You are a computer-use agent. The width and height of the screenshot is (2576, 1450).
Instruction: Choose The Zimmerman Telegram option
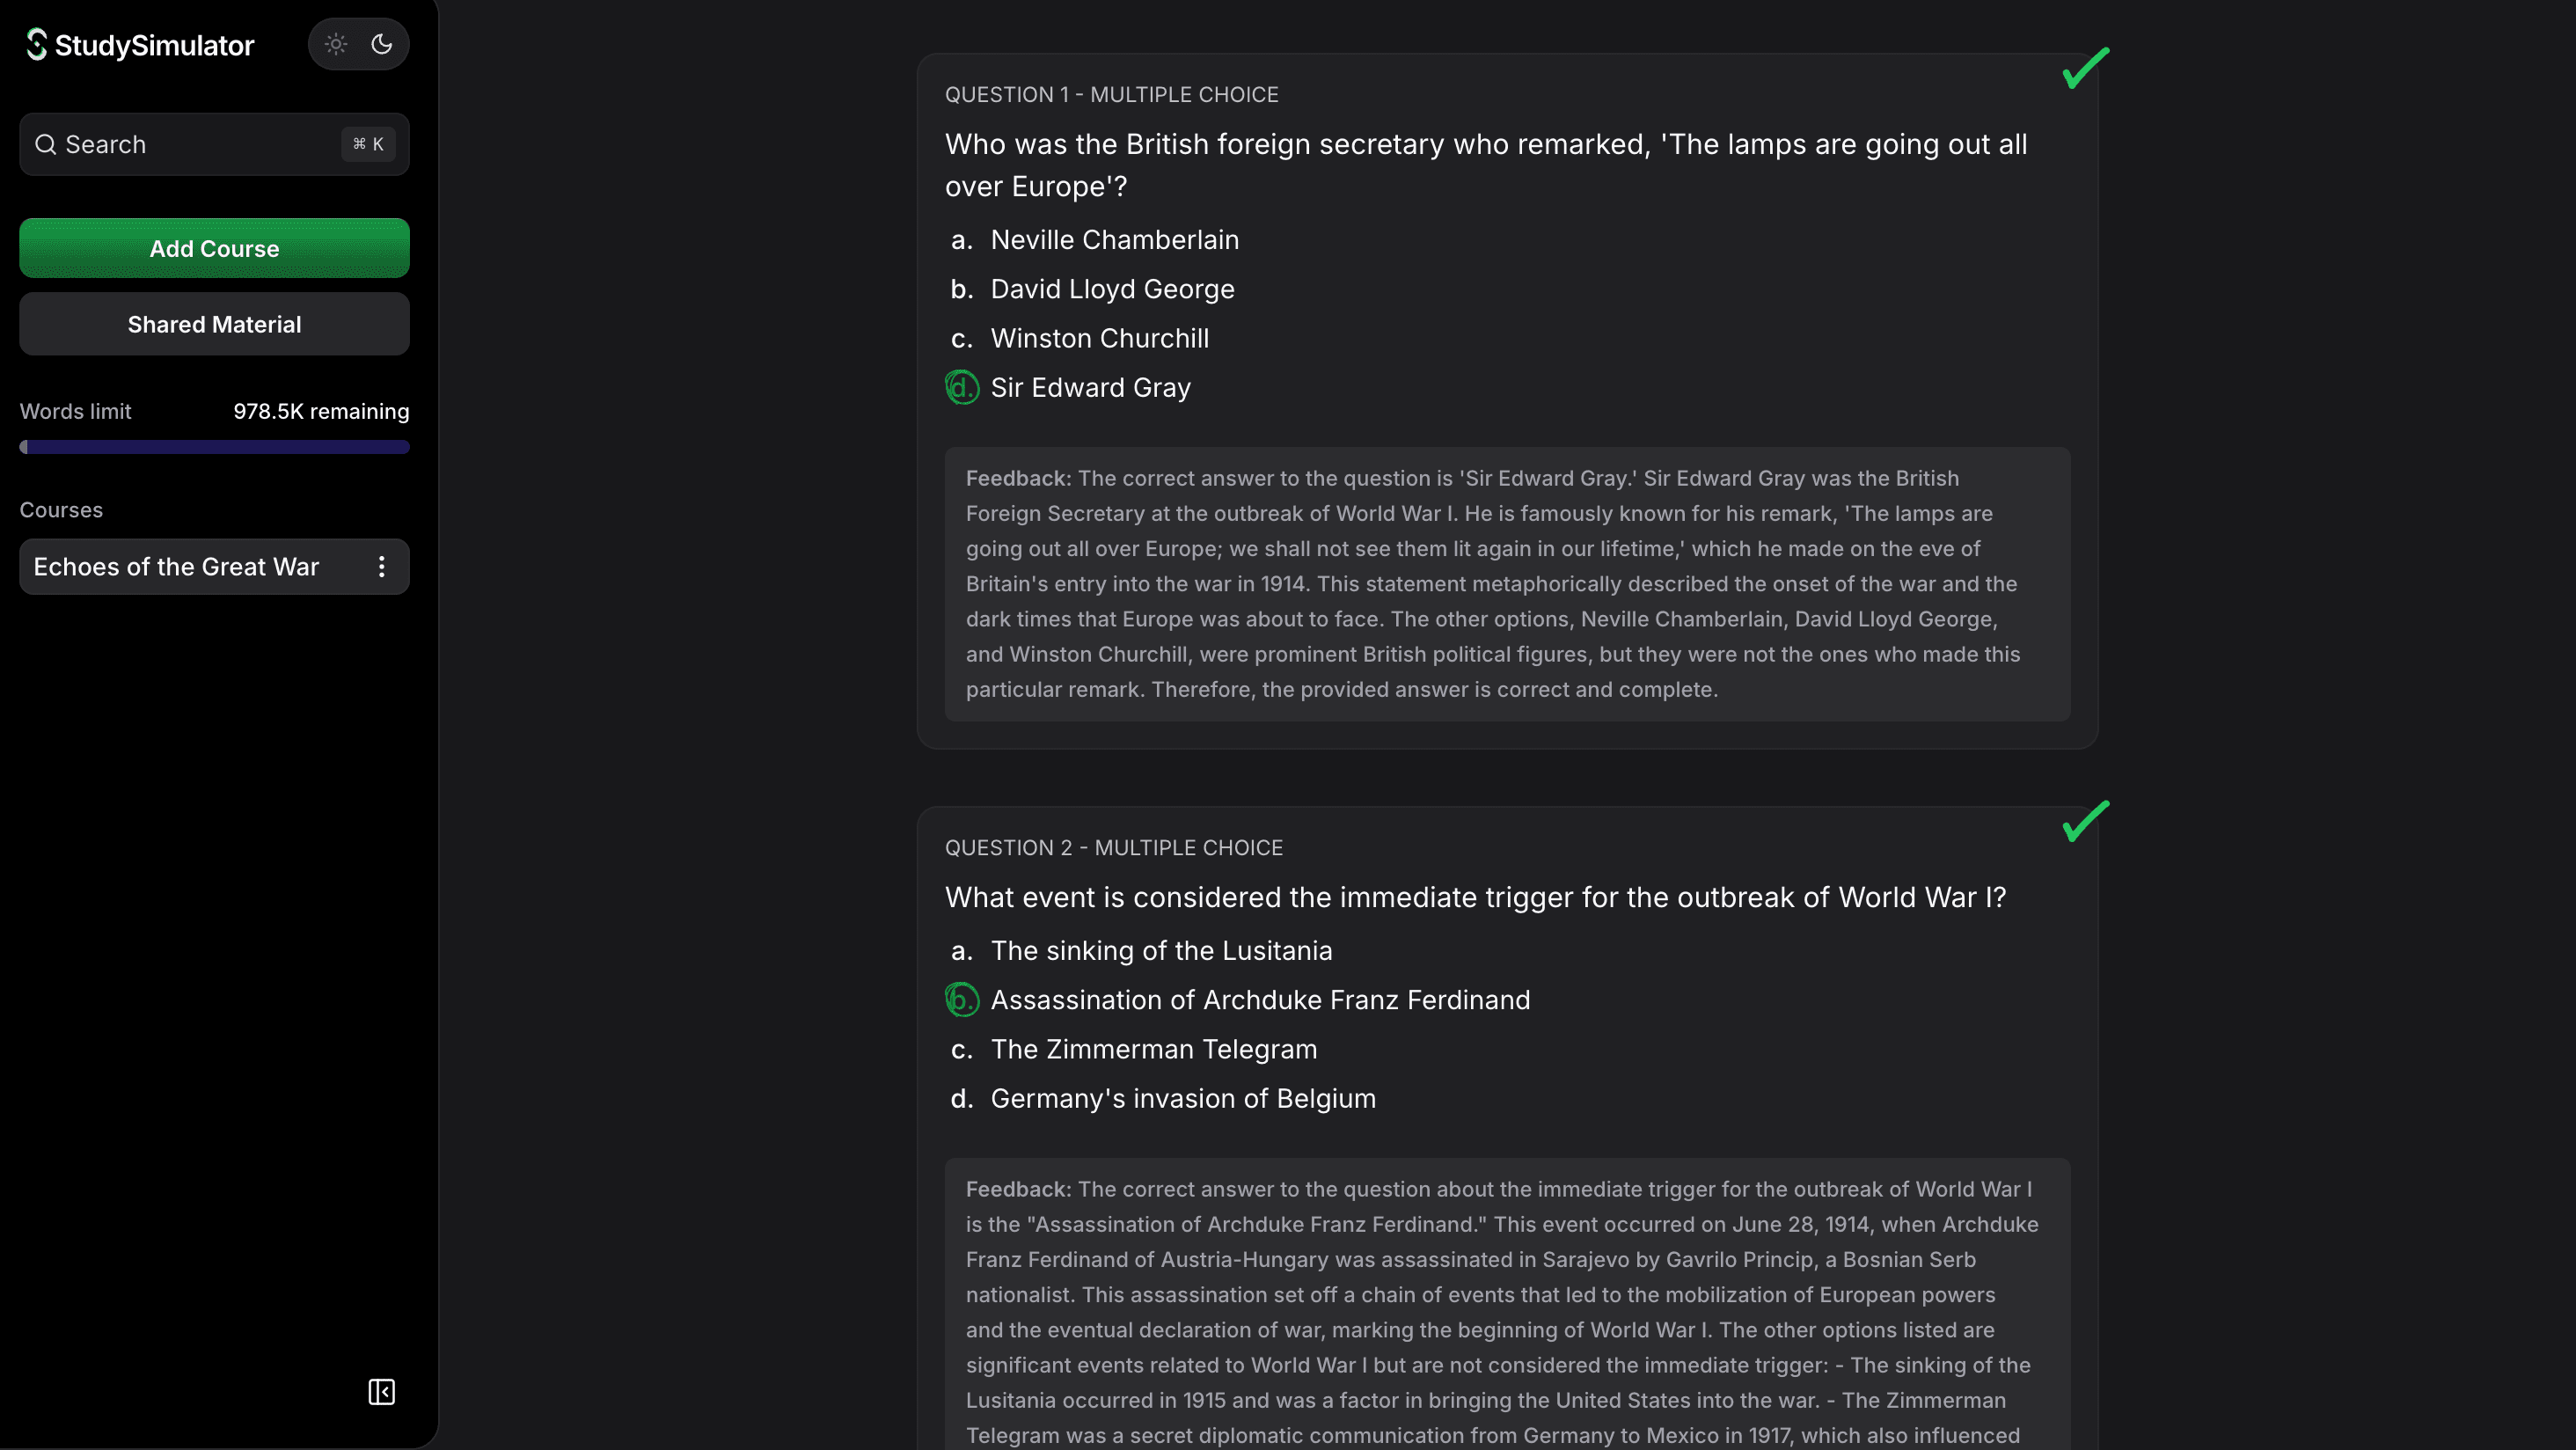(1153, 1049)
